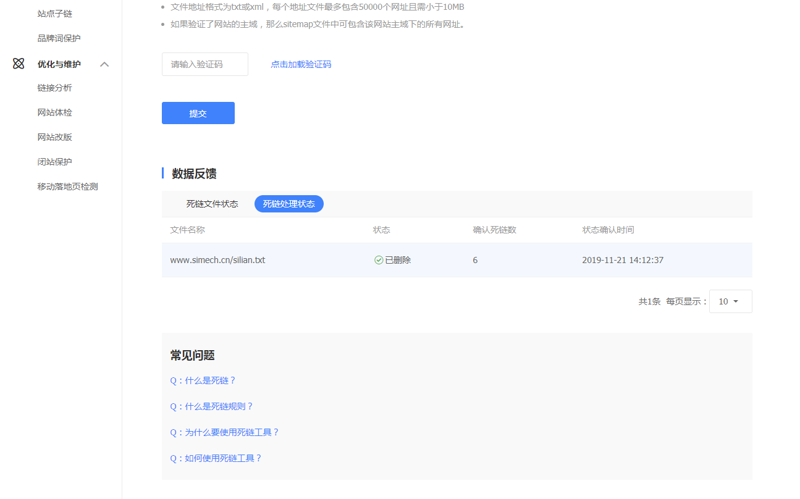Open 移动落地页检测 in sidebar
Viewport: 800px width, 499px height.
pyautogui.click(x=67, y=186)
